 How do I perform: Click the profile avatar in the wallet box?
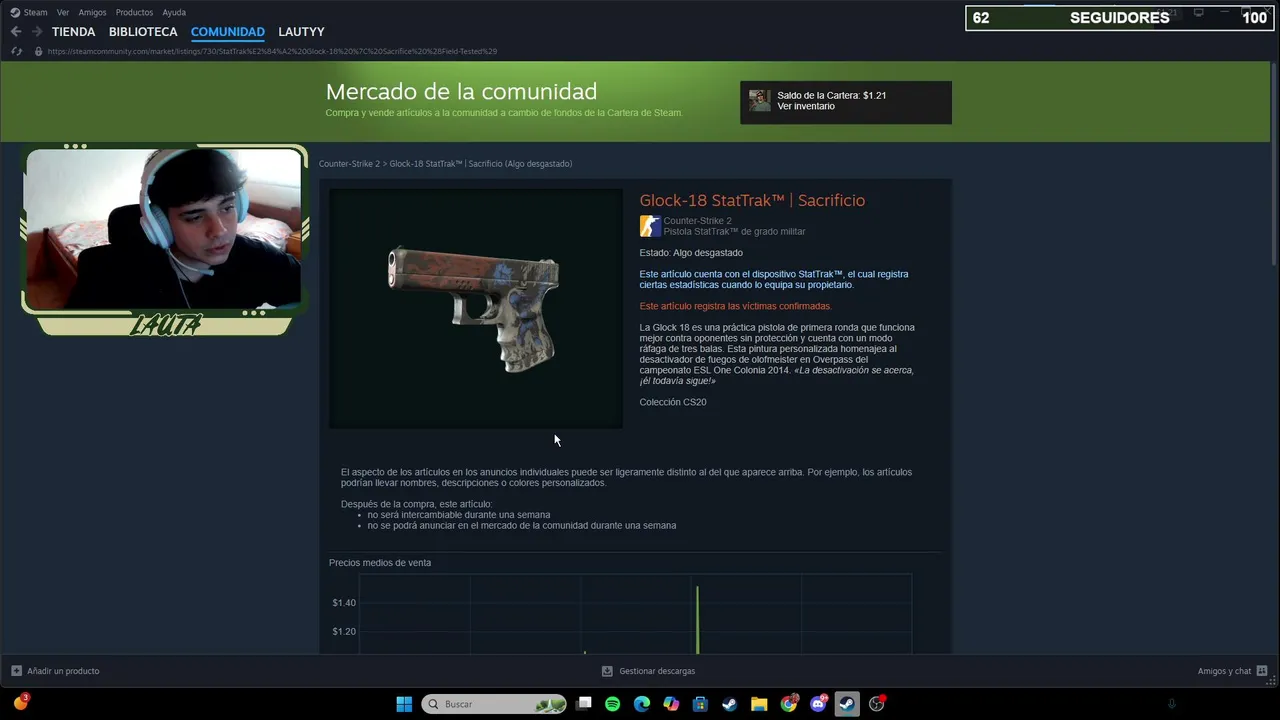coord(760,100)
